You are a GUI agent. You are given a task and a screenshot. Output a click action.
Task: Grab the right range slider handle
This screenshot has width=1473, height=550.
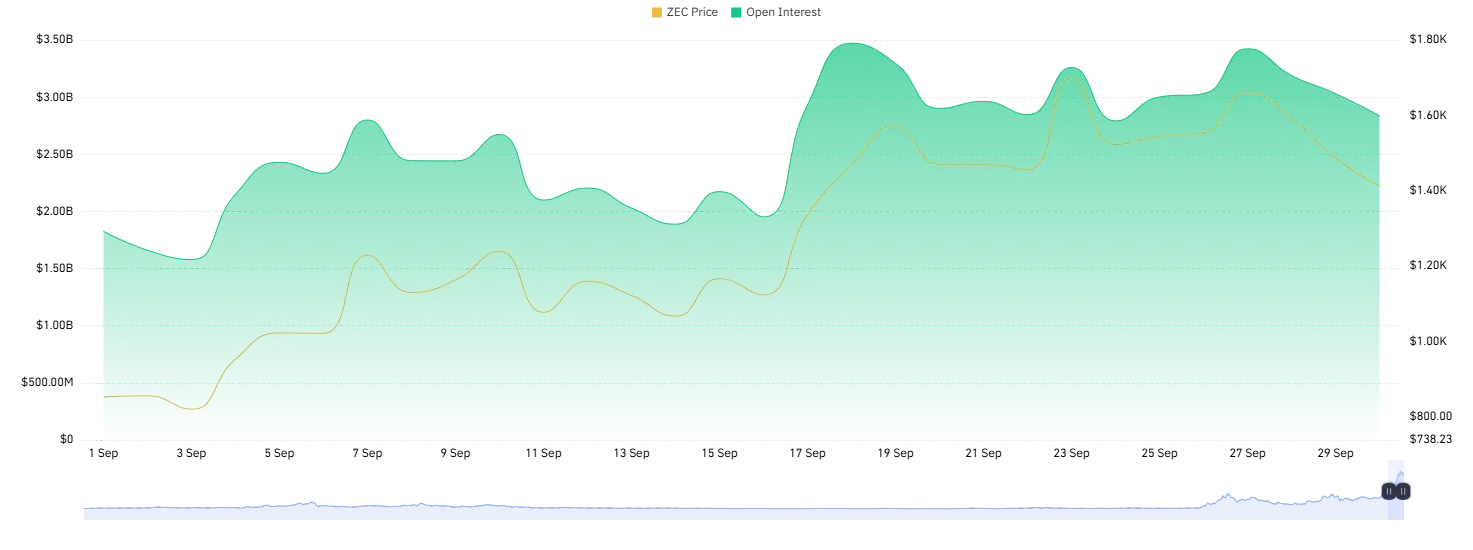coord(1403,491)
